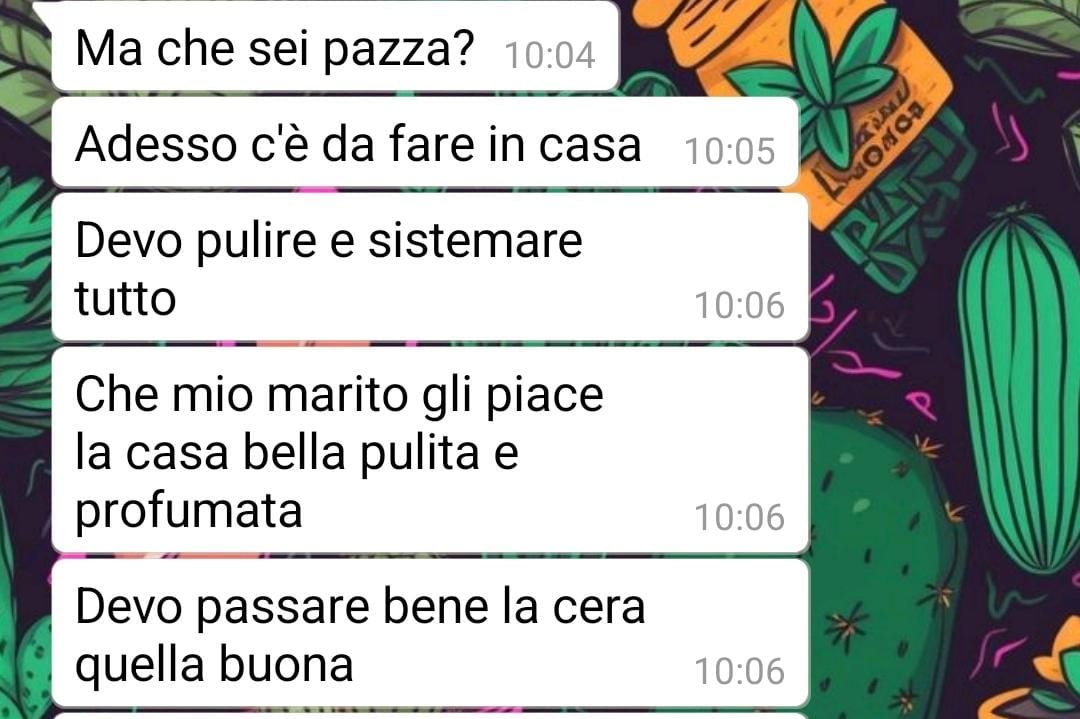Select the 'Ma che sei pazza?' message bubble
Image resolution: width=1080 pixels, height=719 pixels.
click(x=335, y=47)
